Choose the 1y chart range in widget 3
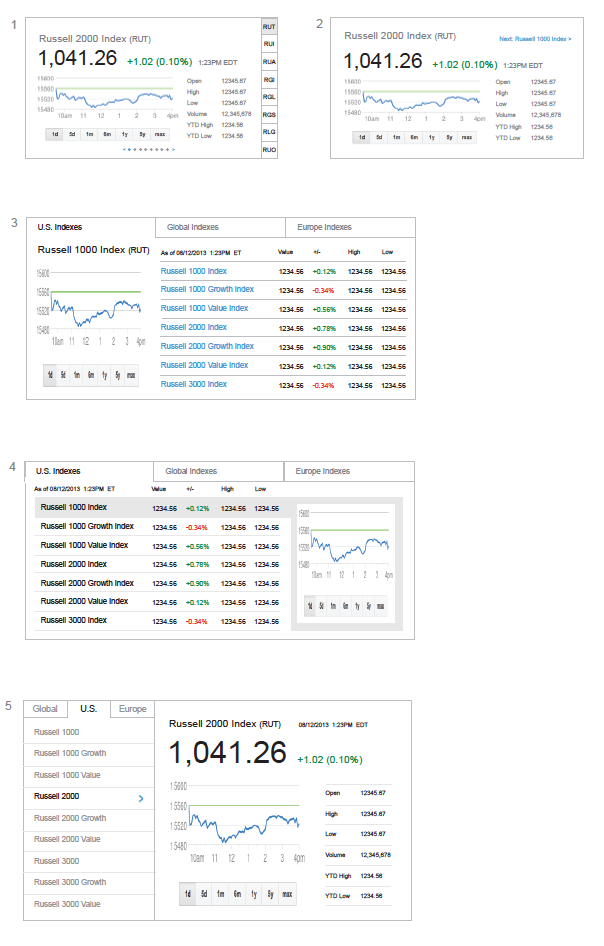This screenshot has height=946, width=604. [104, 376]
